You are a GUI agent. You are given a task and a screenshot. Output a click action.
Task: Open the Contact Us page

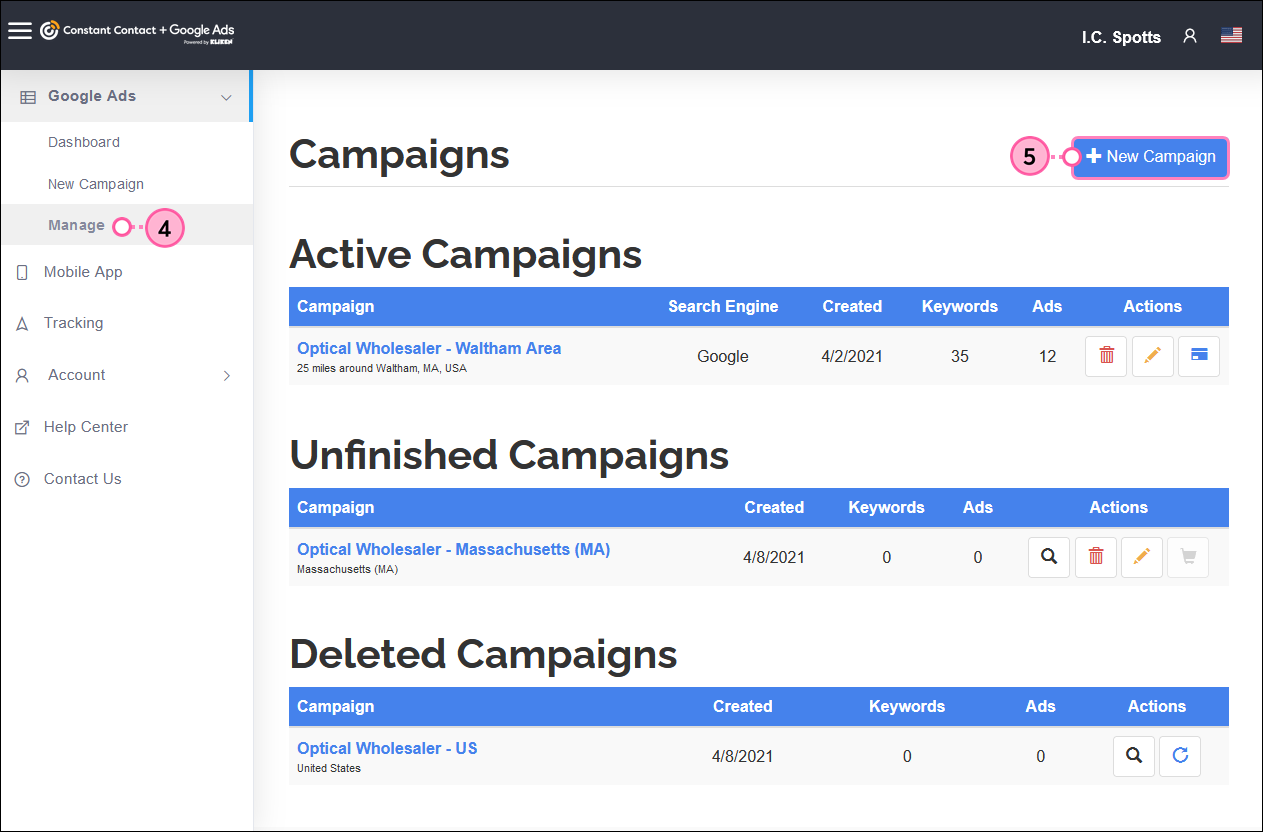click(82, 479)
